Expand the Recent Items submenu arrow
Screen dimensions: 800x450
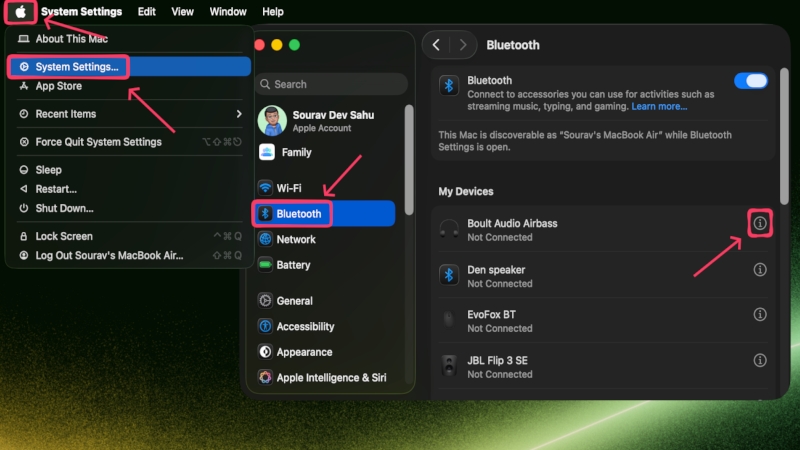pyautogui.click(x=239, y=114)
